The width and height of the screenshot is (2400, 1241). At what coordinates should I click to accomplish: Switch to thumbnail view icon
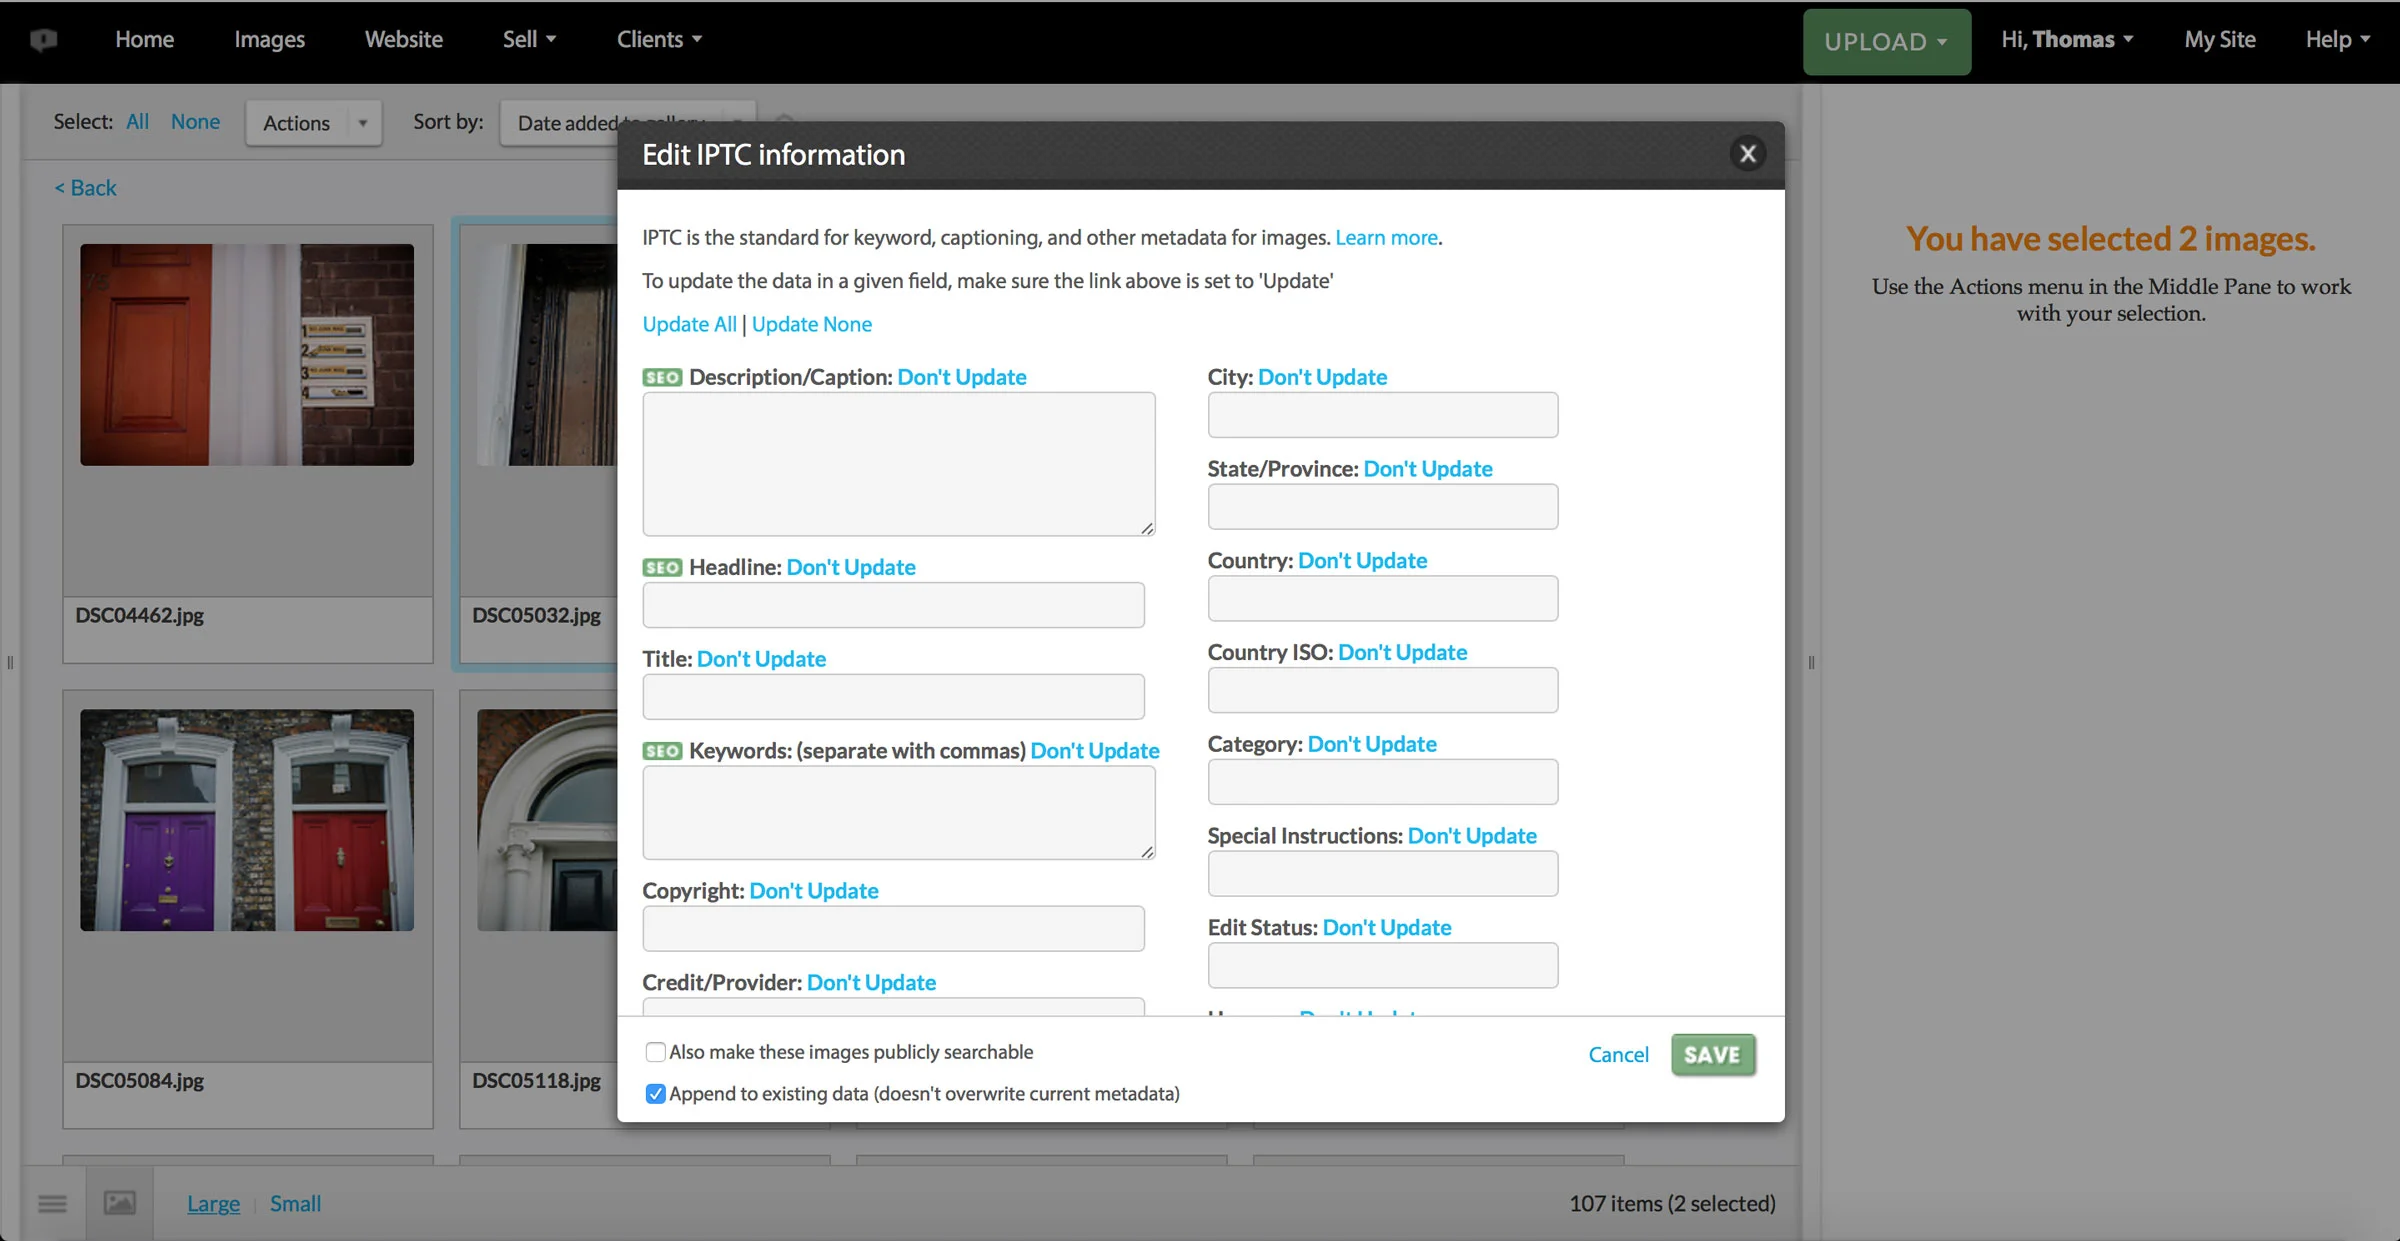tap(120, 1203)
